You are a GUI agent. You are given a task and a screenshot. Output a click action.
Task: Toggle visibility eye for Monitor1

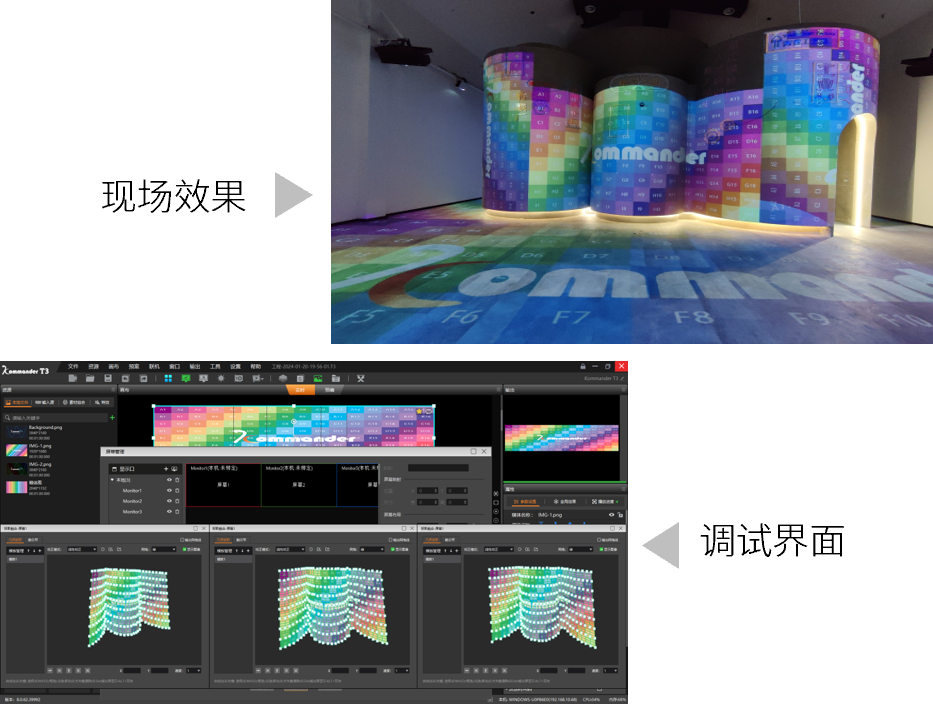pos(168,491)
